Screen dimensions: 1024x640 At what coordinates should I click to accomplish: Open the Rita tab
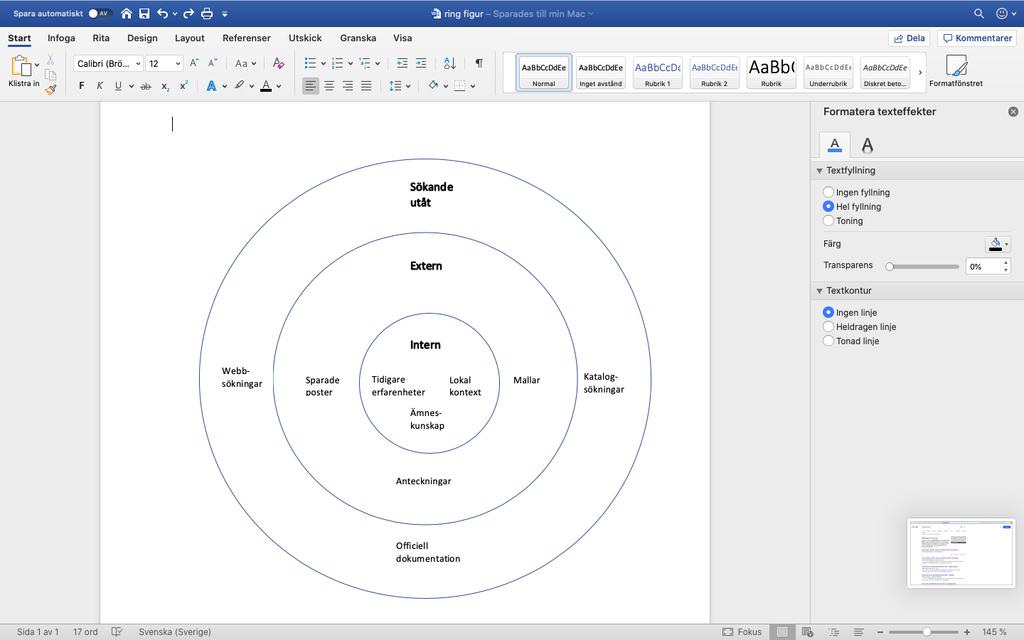click(x=101, y=38)
